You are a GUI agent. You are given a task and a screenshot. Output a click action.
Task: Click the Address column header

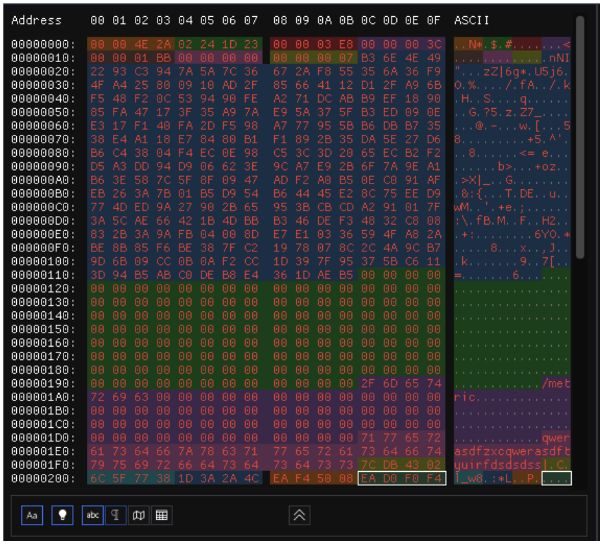pyautogui.click(x=36, y=20)
